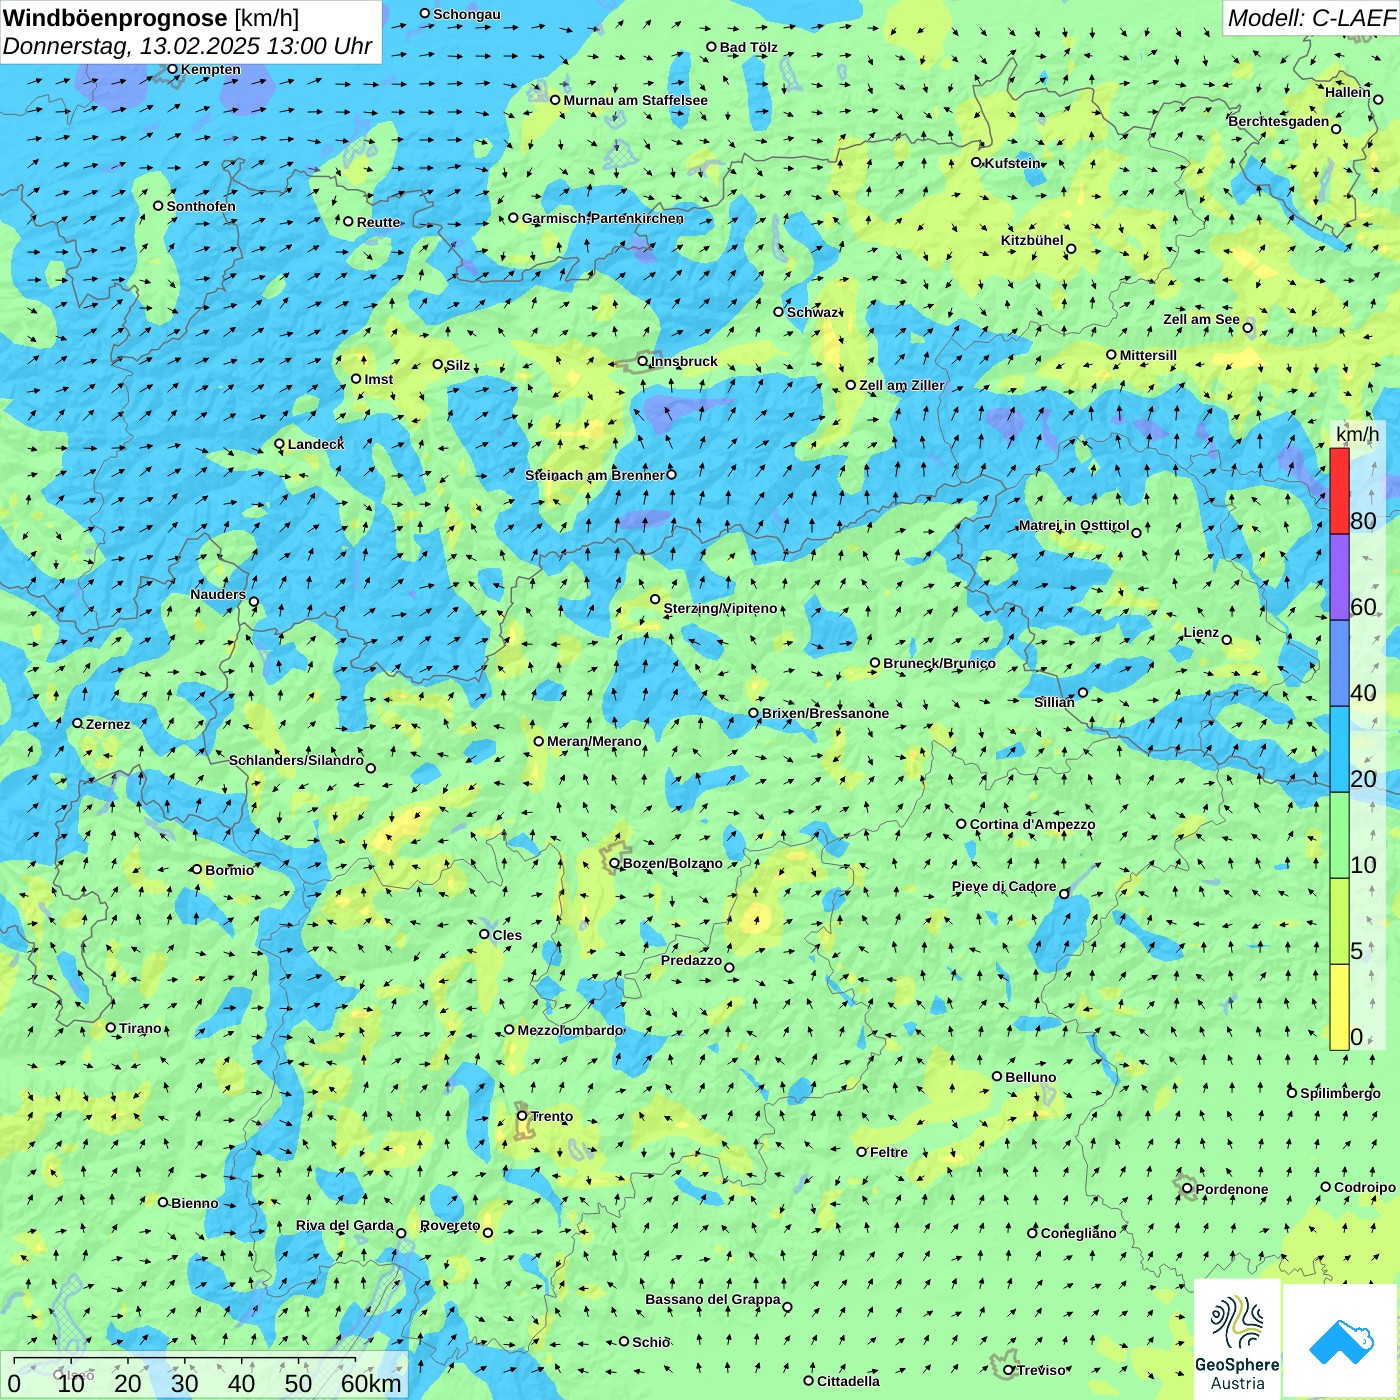Click the Zernez city label
1400x1400 pixels.
[x=108, y=724]
